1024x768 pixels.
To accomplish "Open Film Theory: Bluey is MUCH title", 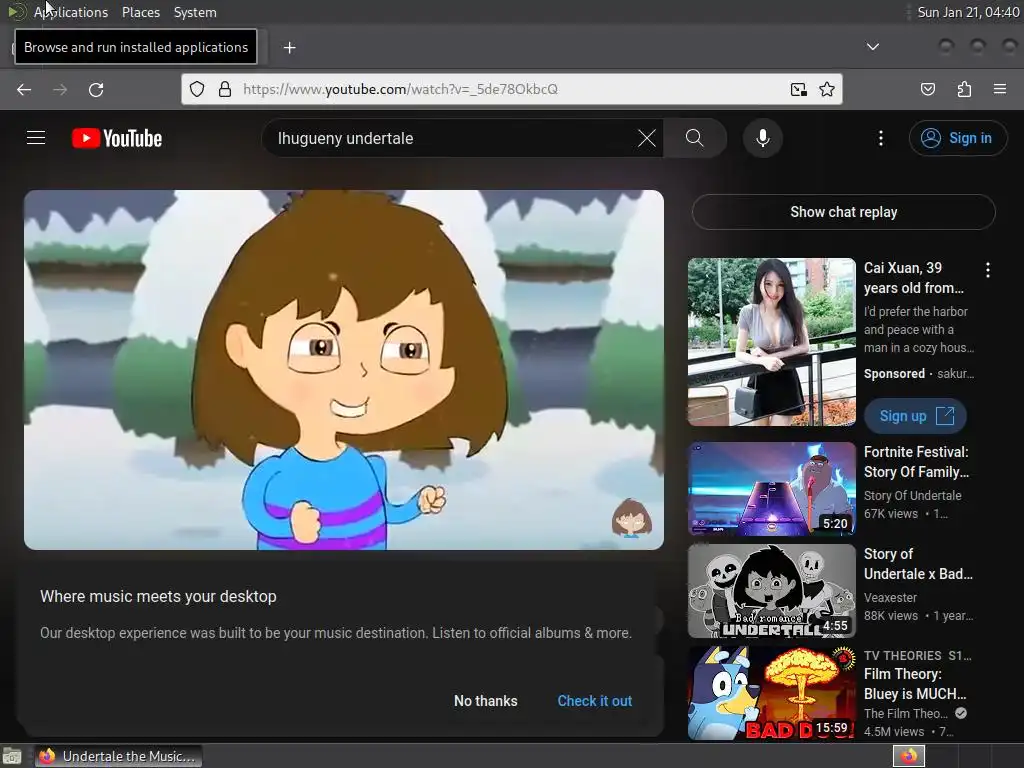I will (x=915, y=684).
